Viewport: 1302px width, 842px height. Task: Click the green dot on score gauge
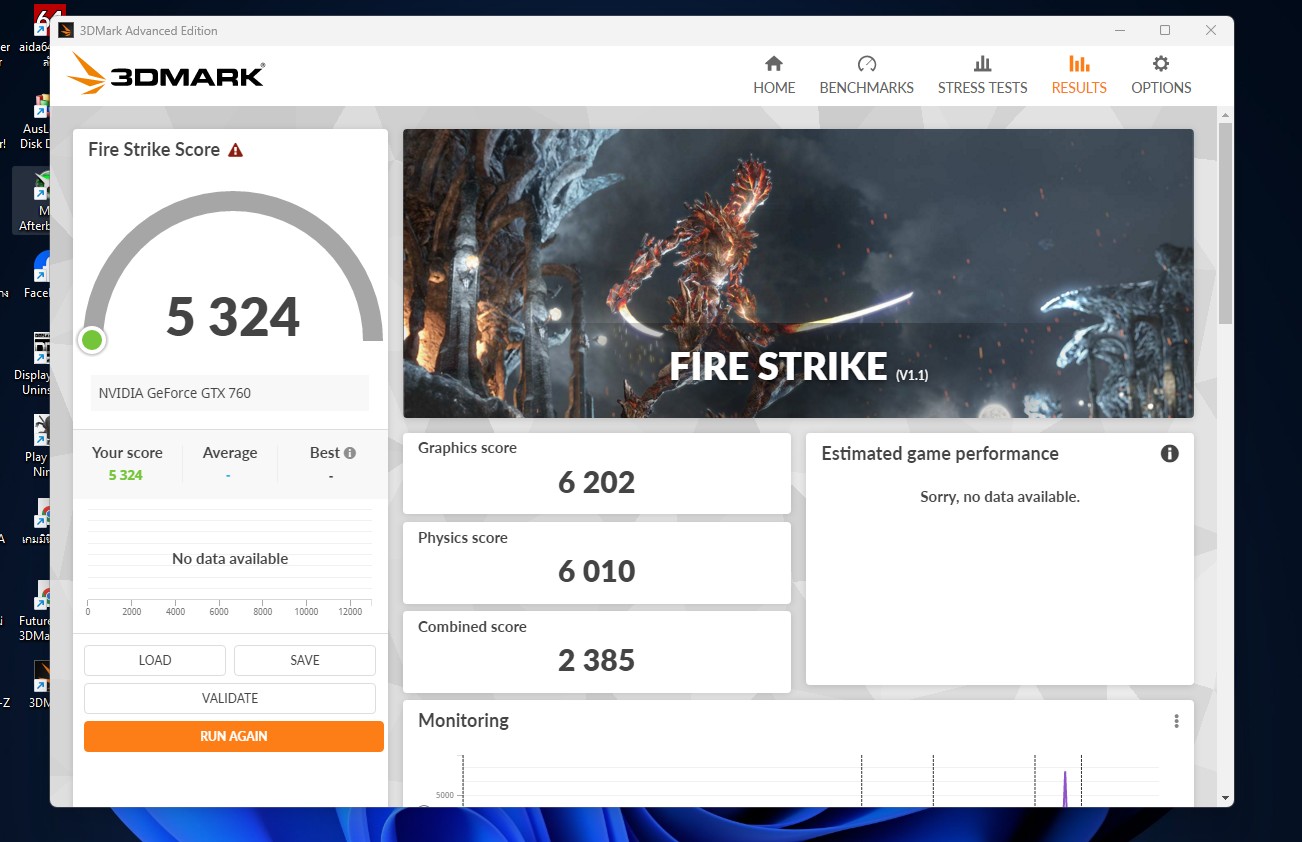click(92, 340)
